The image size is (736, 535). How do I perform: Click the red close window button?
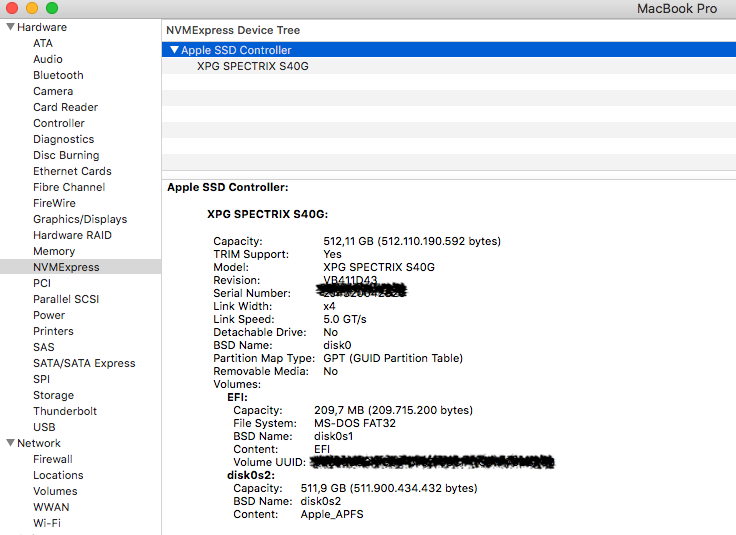11,8
